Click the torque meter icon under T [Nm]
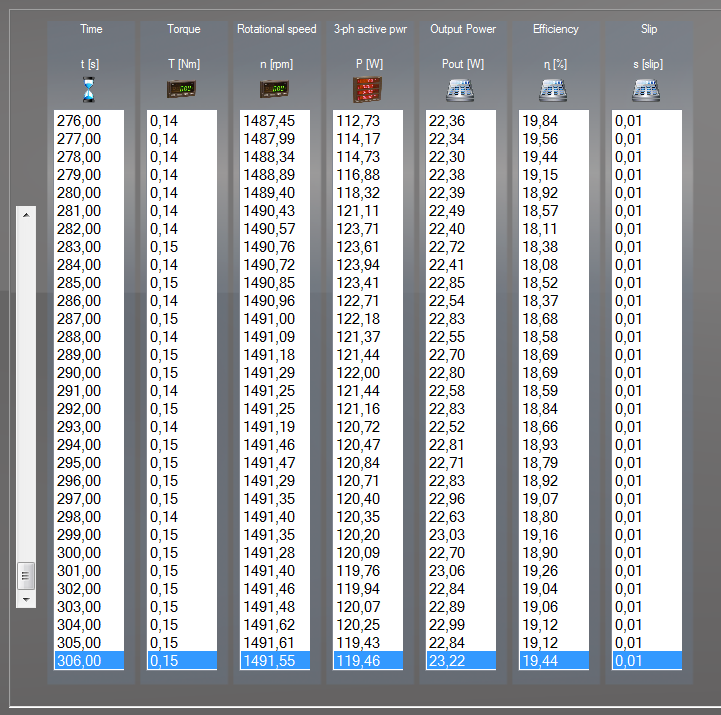This screenshot has width=721, height=715. (x=181, y=89)
